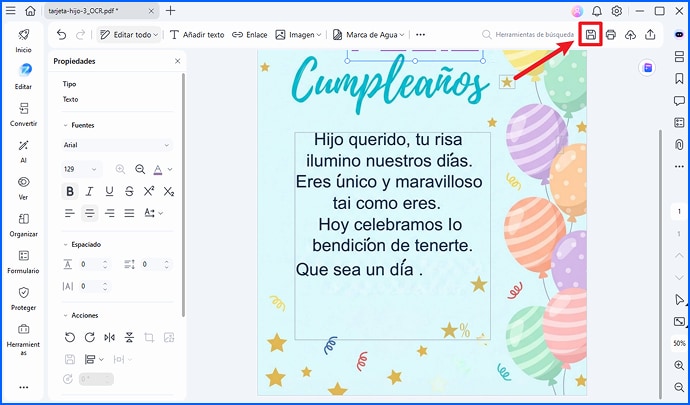Zoom out using the right-side magnifier
Screen dimensions: 690x405
point(679,387)
